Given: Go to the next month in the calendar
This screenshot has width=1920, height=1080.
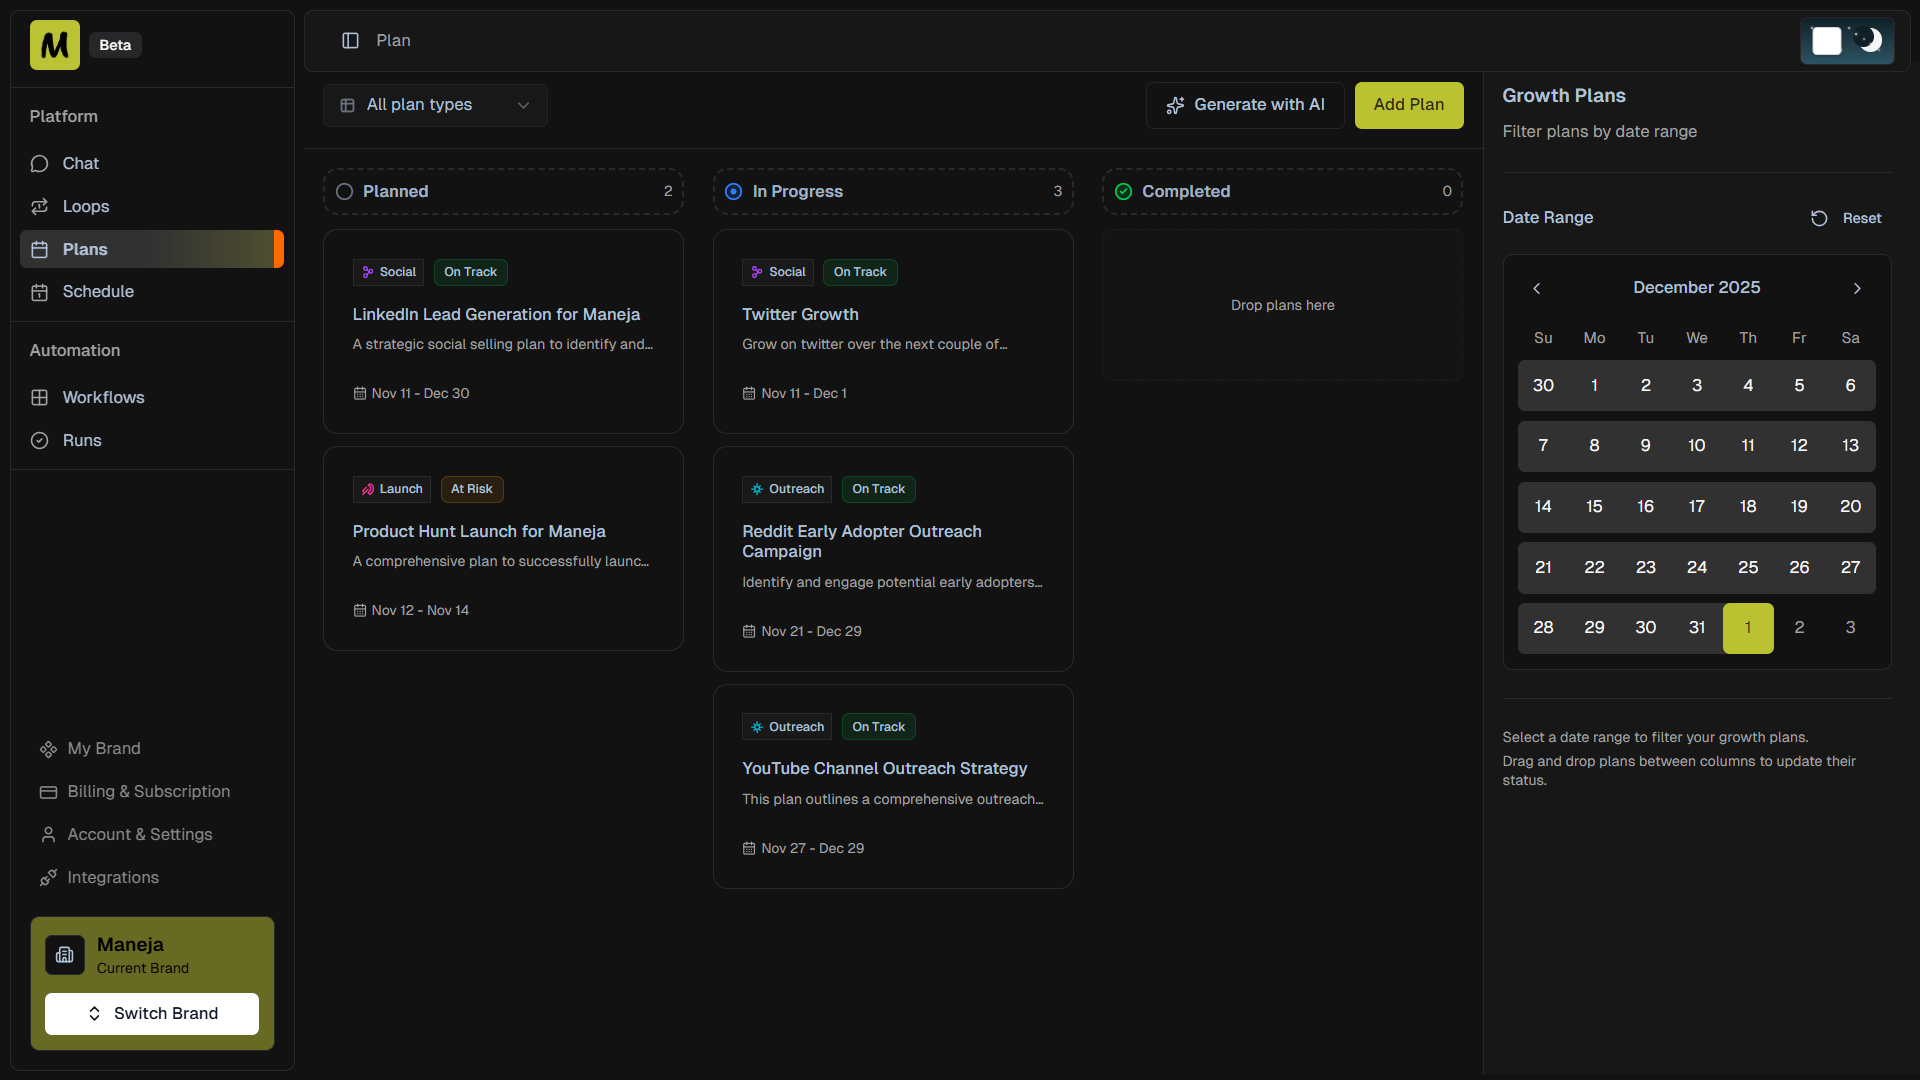Looking at the screenshot, I should coord(1857,288).
